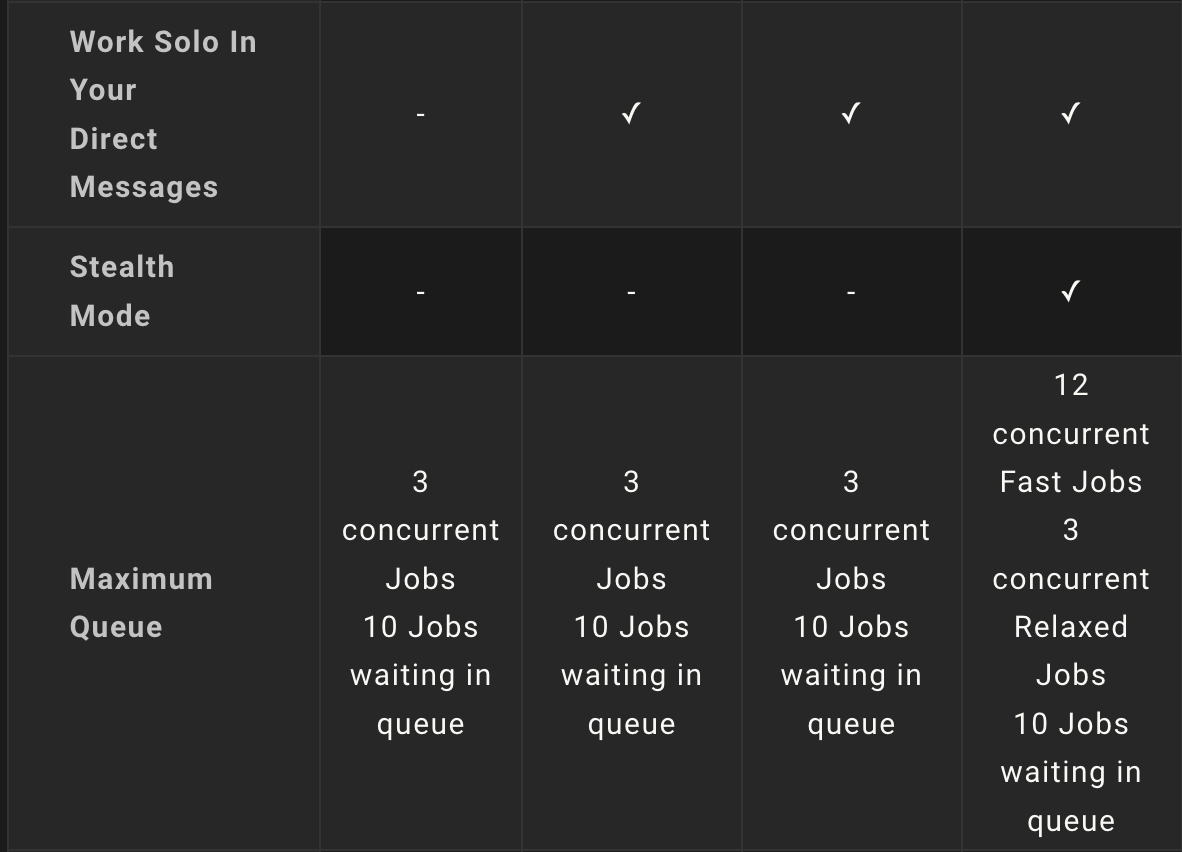Click '10 Jobs waiting in queue' in second plan column
1182x852 pixels.
click(x=631, y=675)
